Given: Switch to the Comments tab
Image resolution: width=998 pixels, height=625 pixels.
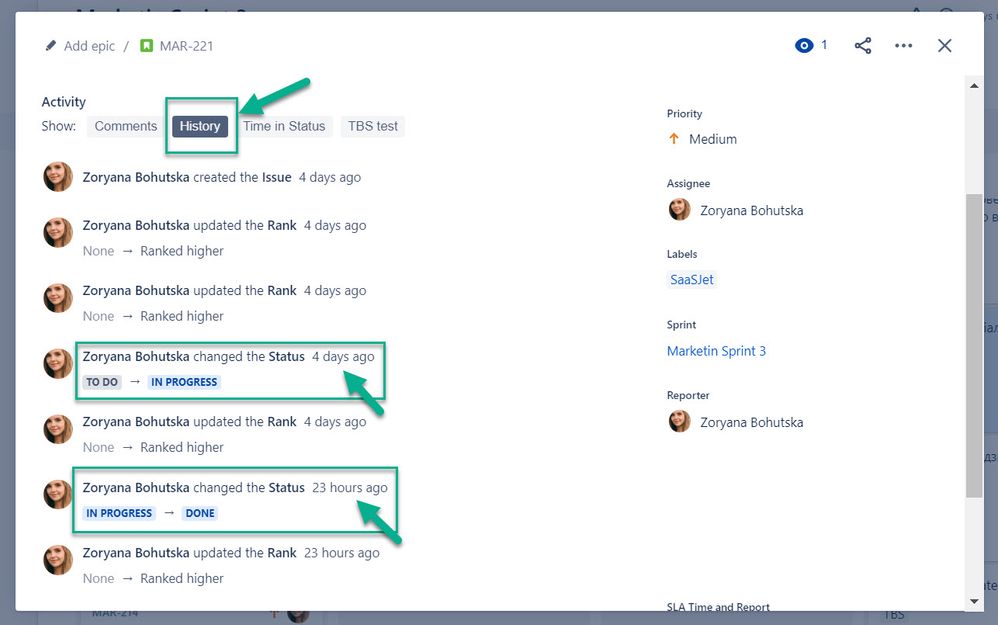Looking at the screenshot, I should click(125, 126).
